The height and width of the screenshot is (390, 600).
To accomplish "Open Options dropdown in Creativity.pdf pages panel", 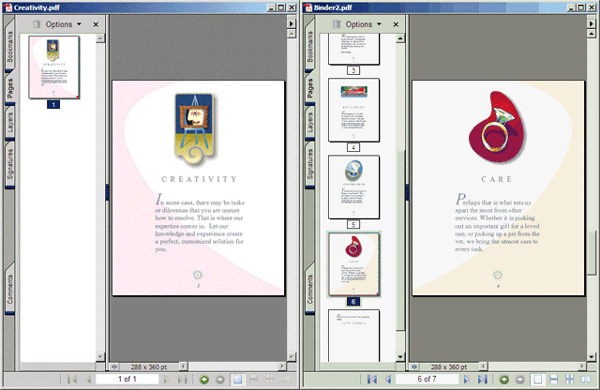I will point(63,24).
